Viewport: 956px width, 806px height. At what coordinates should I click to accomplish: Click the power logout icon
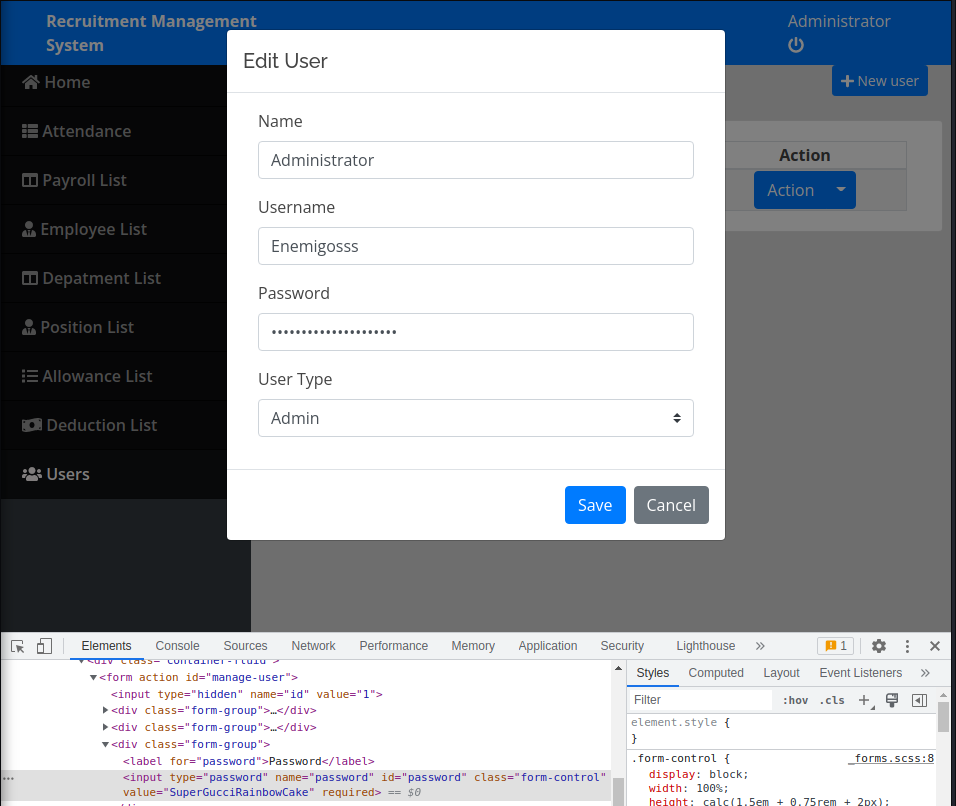click(796, 45)
